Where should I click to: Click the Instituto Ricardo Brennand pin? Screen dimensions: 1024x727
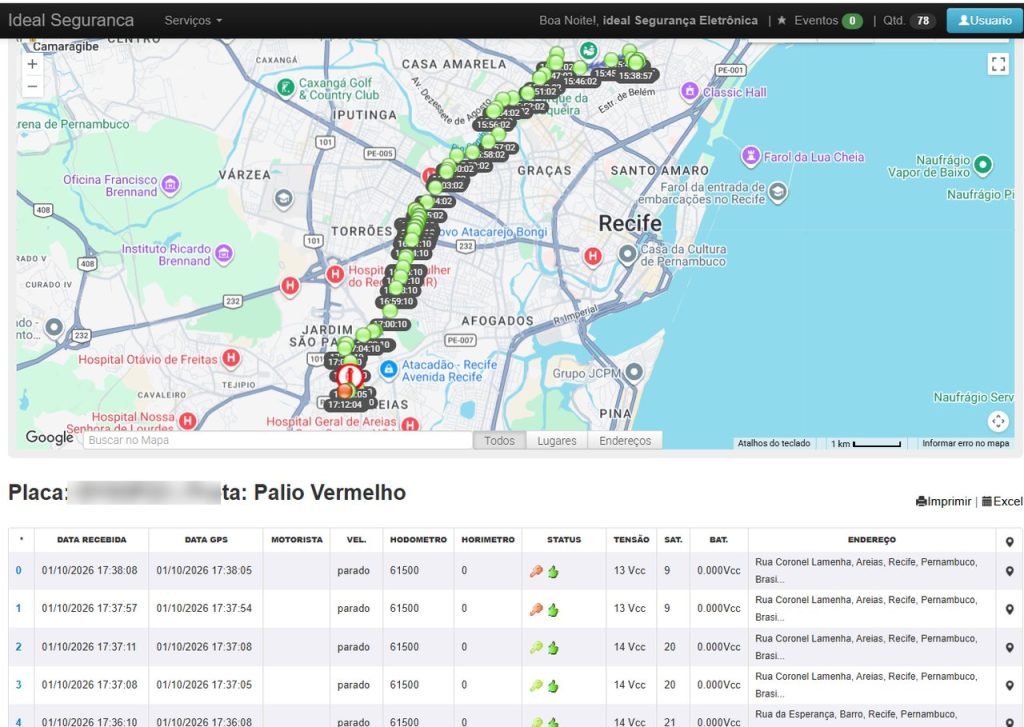coord(223,253)
